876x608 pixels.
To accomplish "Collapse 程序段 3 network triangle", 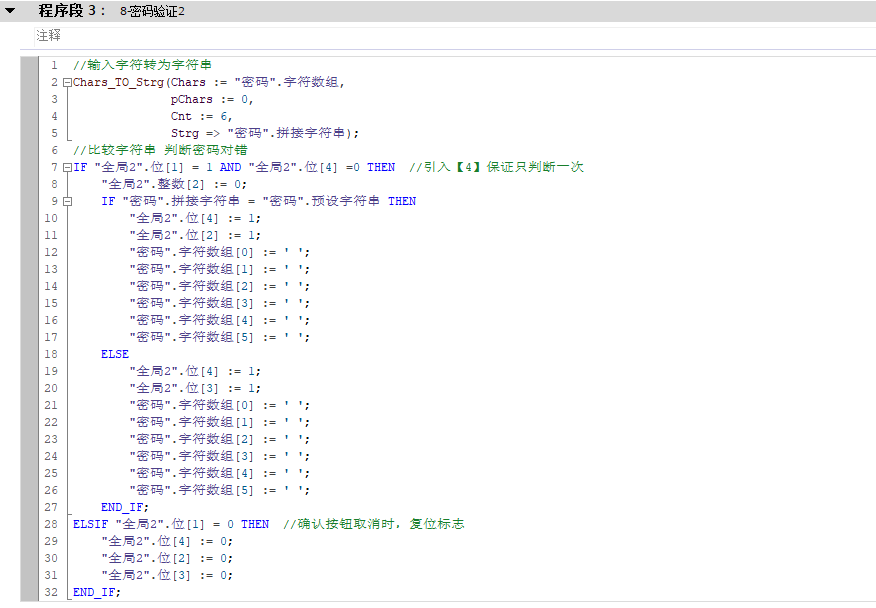I will pos(10,11).
